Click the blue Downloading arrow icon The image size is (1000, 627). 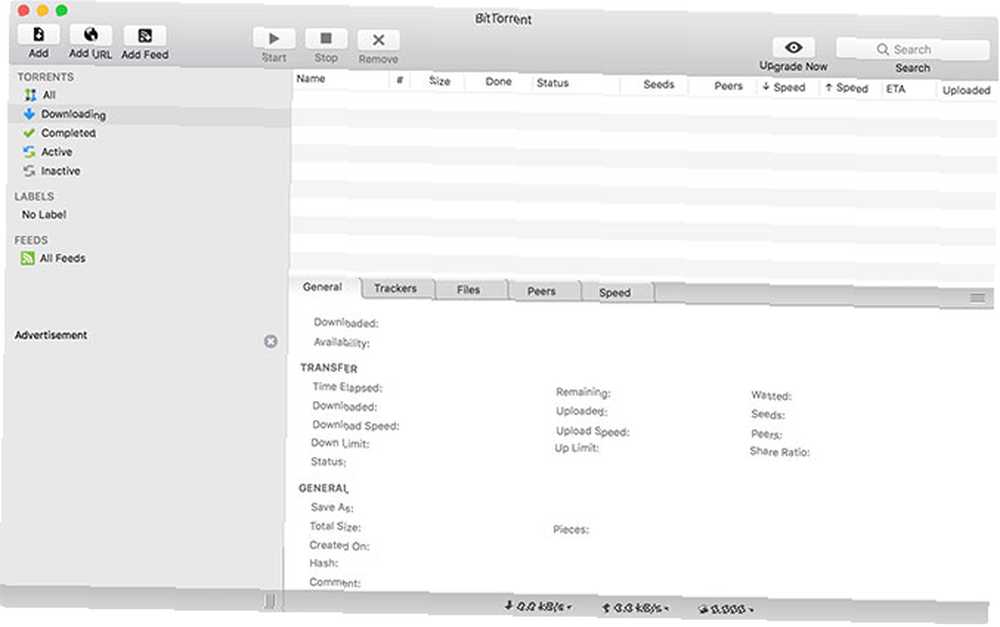29,114
